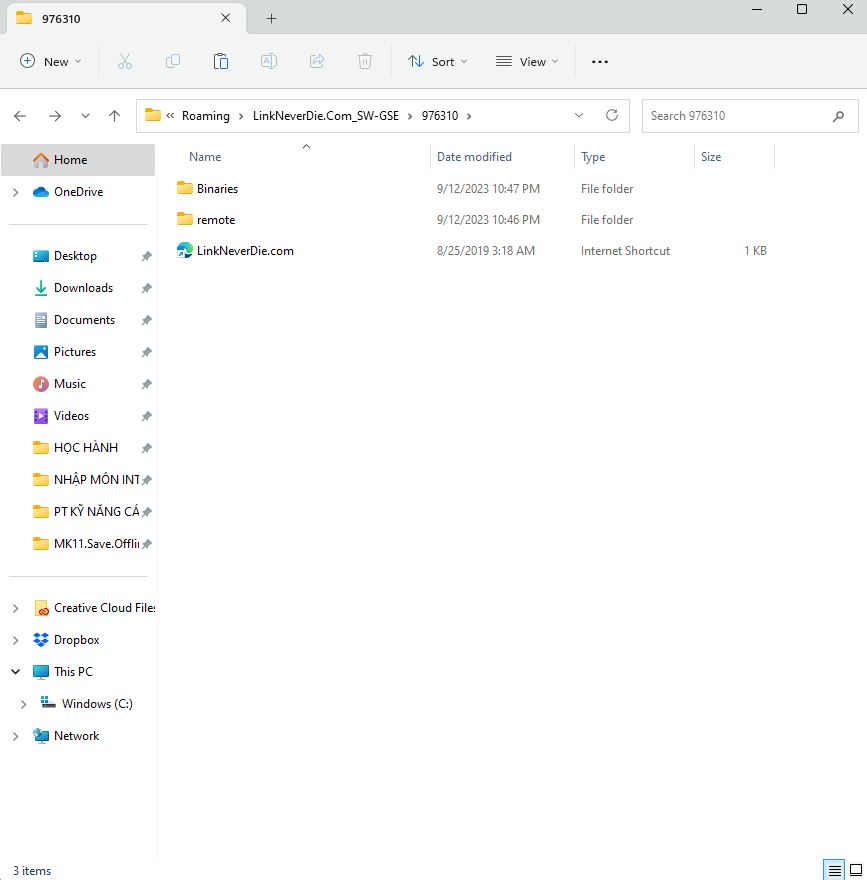
Task: Switch to details view in the status bar
Action: (833, 870)
